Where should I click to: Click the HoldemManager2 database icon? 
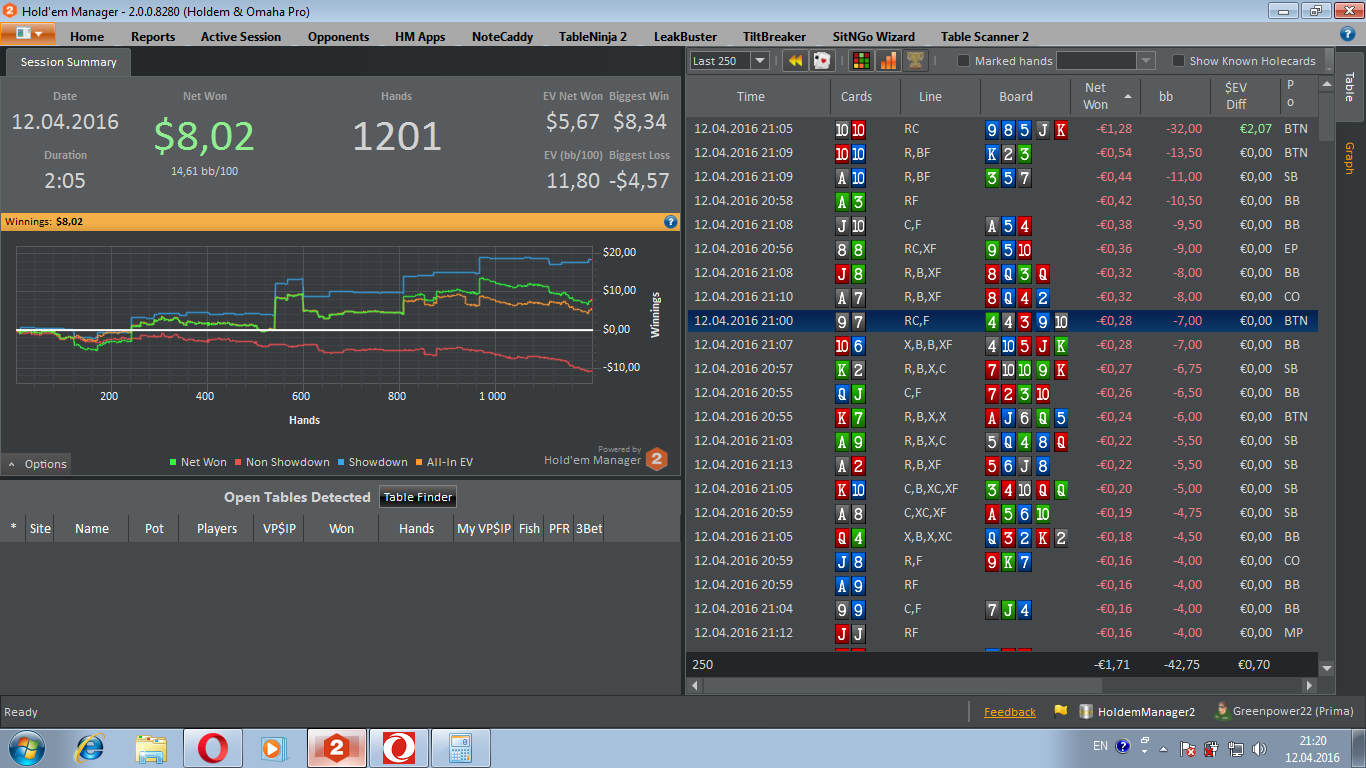click(1086, 712)
